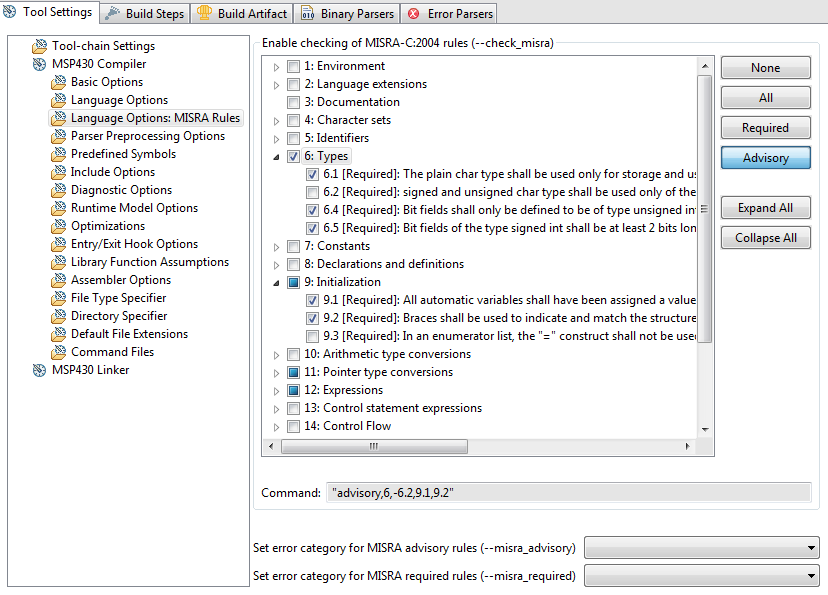Click the rules list scroll down arrow

(x=705, y=430)
